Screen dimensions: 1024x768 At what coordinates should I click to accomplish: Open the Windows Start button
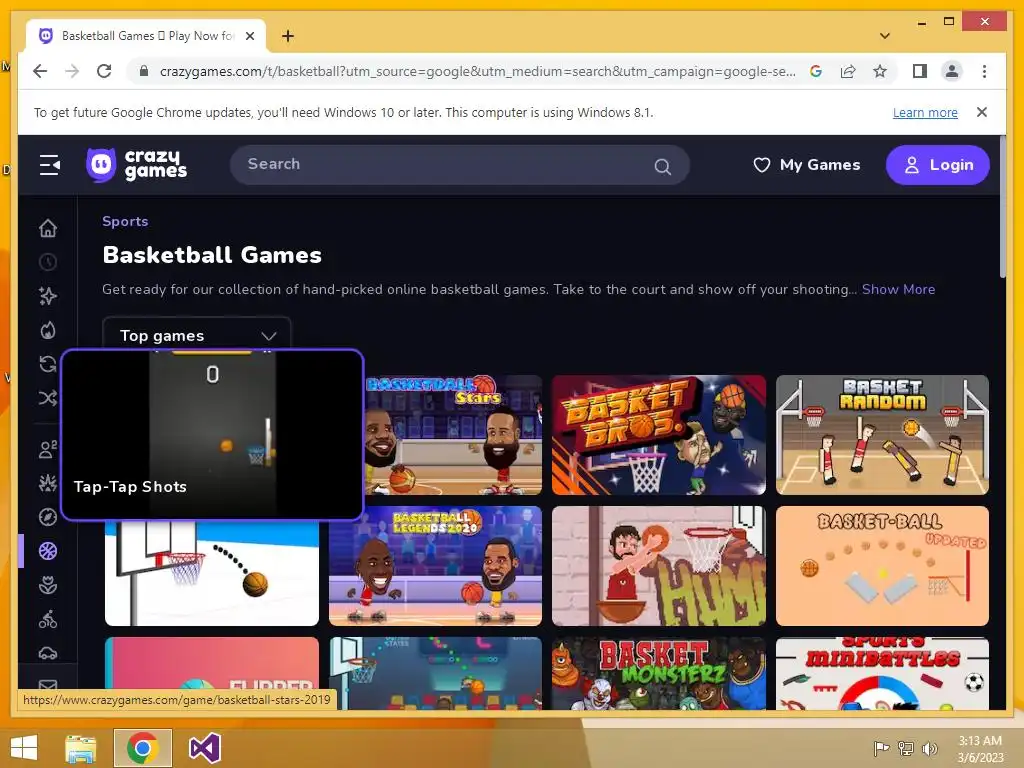tap(24, 748)
